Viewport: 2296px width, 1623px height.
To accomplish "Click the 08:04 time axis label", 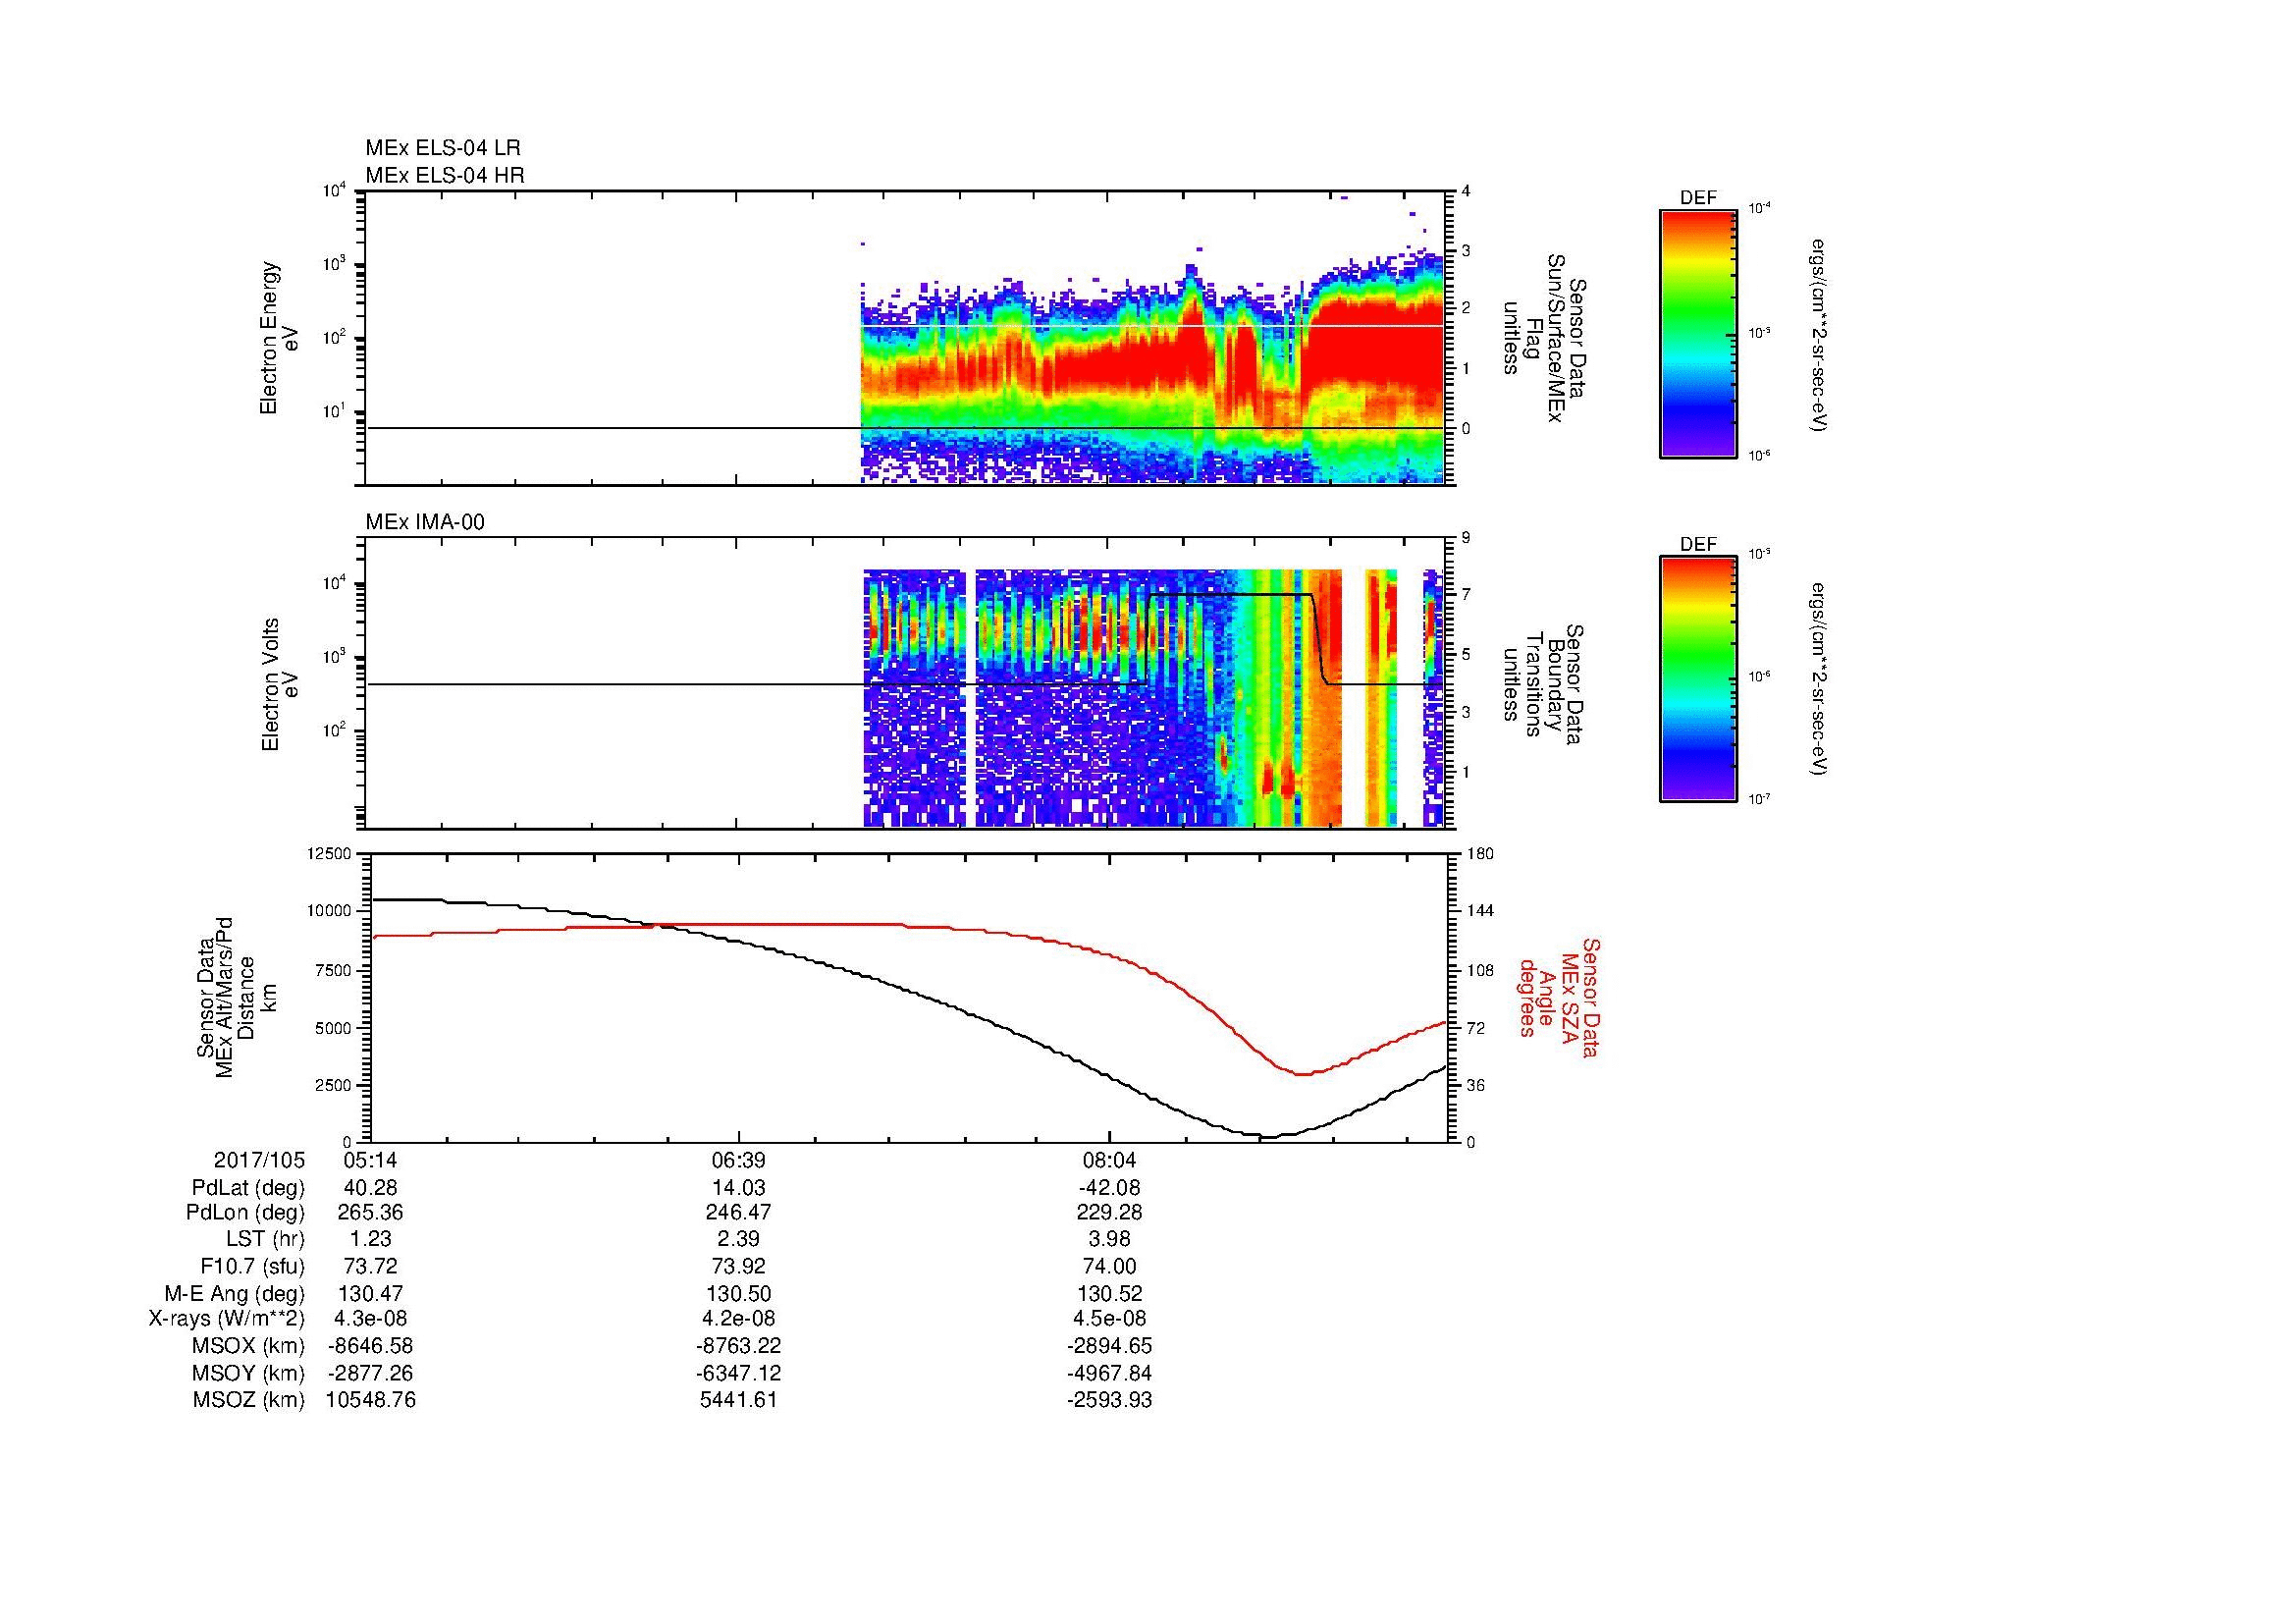I will click(1109, 1160).
